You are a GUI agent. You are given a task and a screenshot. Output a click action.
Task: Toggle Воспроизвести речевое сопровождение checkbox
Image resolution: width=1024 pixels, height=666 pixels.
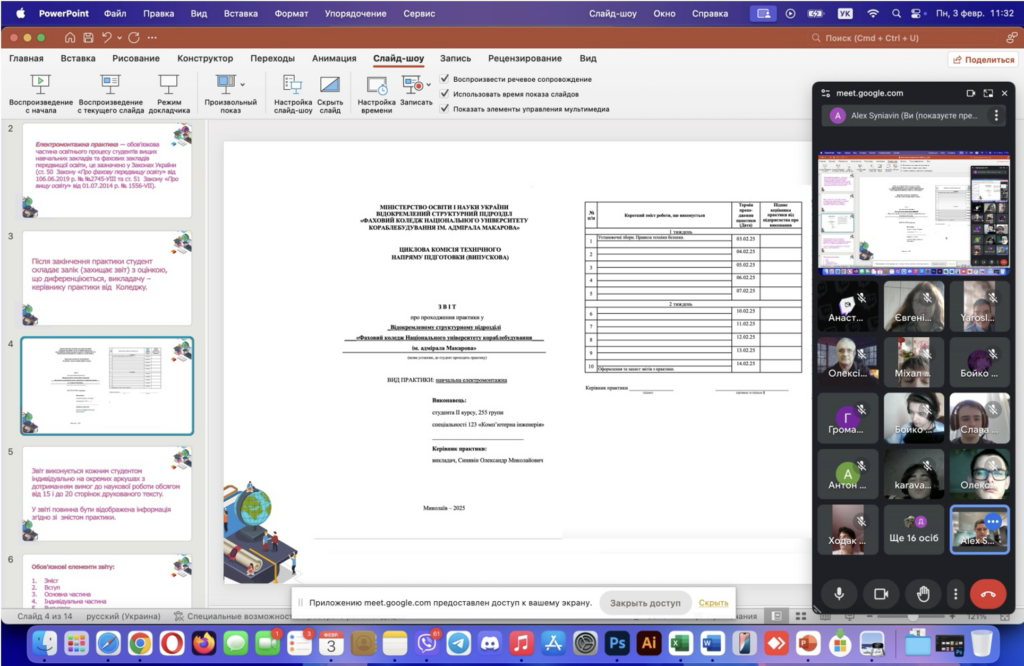coord(445,78)
